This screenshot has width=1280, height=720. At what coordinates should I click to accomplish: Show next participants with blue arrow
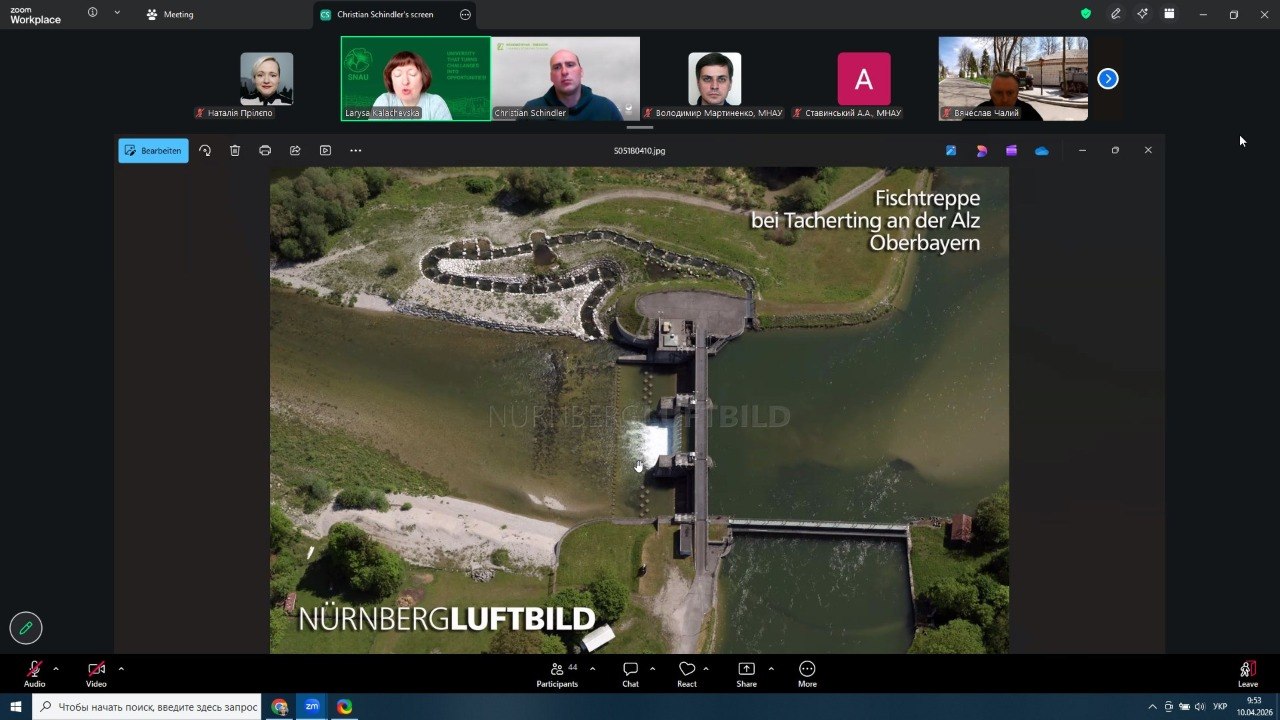point(1107,79)
